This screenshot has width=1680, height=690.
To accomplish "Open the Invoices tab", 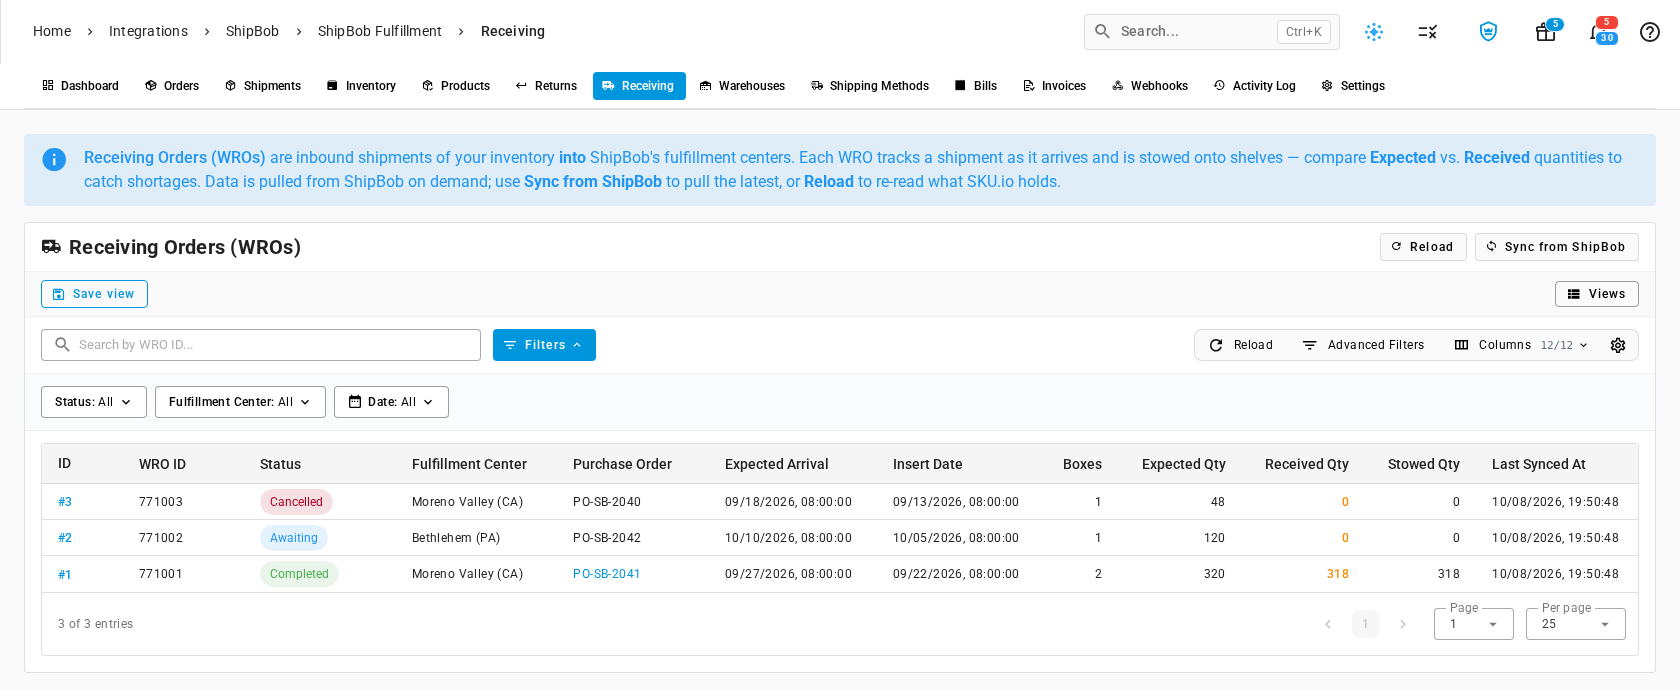I will (1054, 86).
